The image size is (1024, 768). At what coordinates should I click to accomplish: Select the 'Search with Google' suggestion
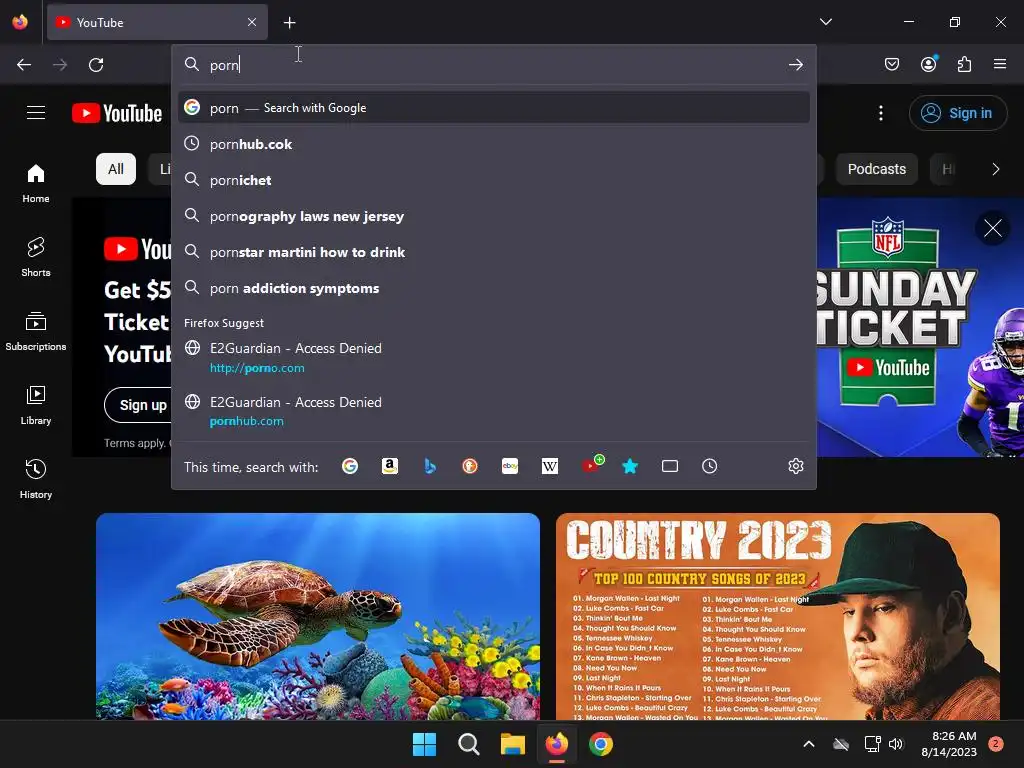(x=493, y=108)
